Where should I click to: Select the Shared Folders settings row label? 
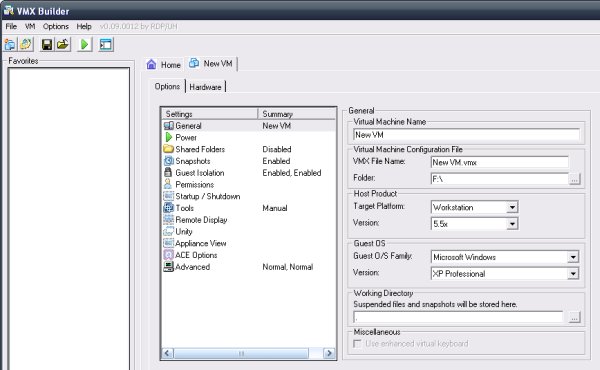[x=200, y=149]
